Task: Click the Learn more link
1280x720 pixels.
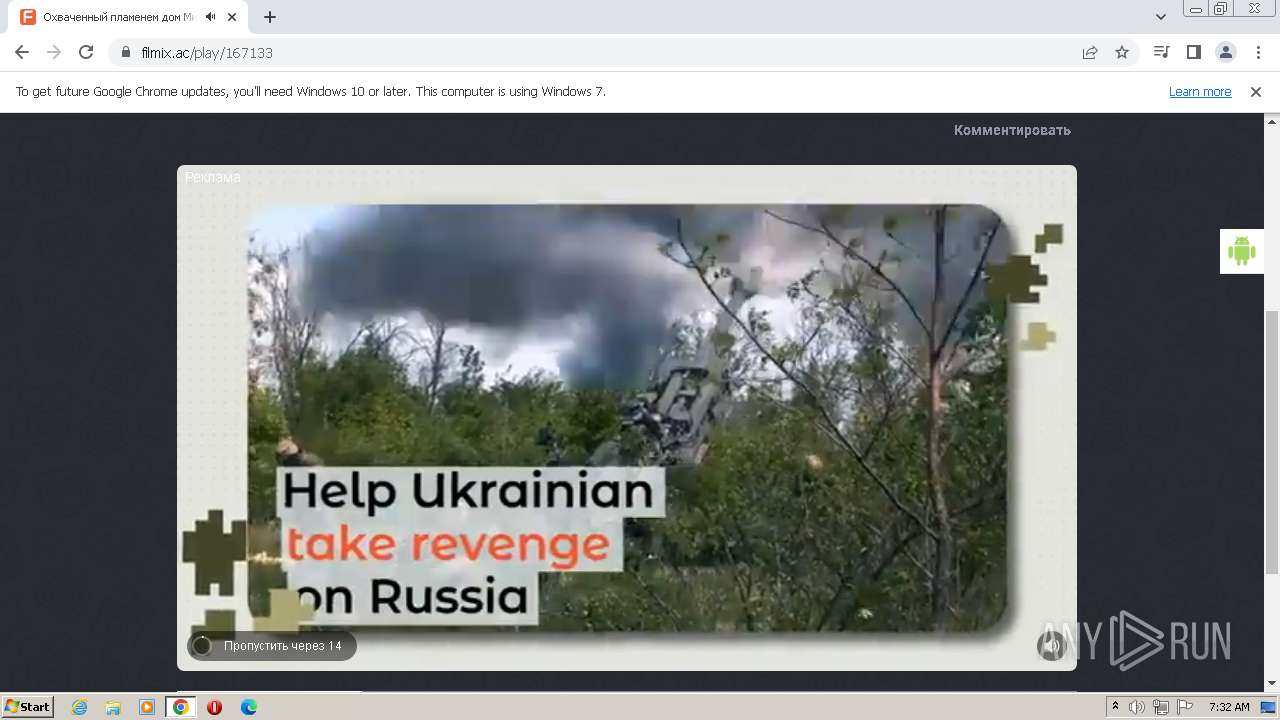Action: pyautogui.click(x=1200, y=91)
